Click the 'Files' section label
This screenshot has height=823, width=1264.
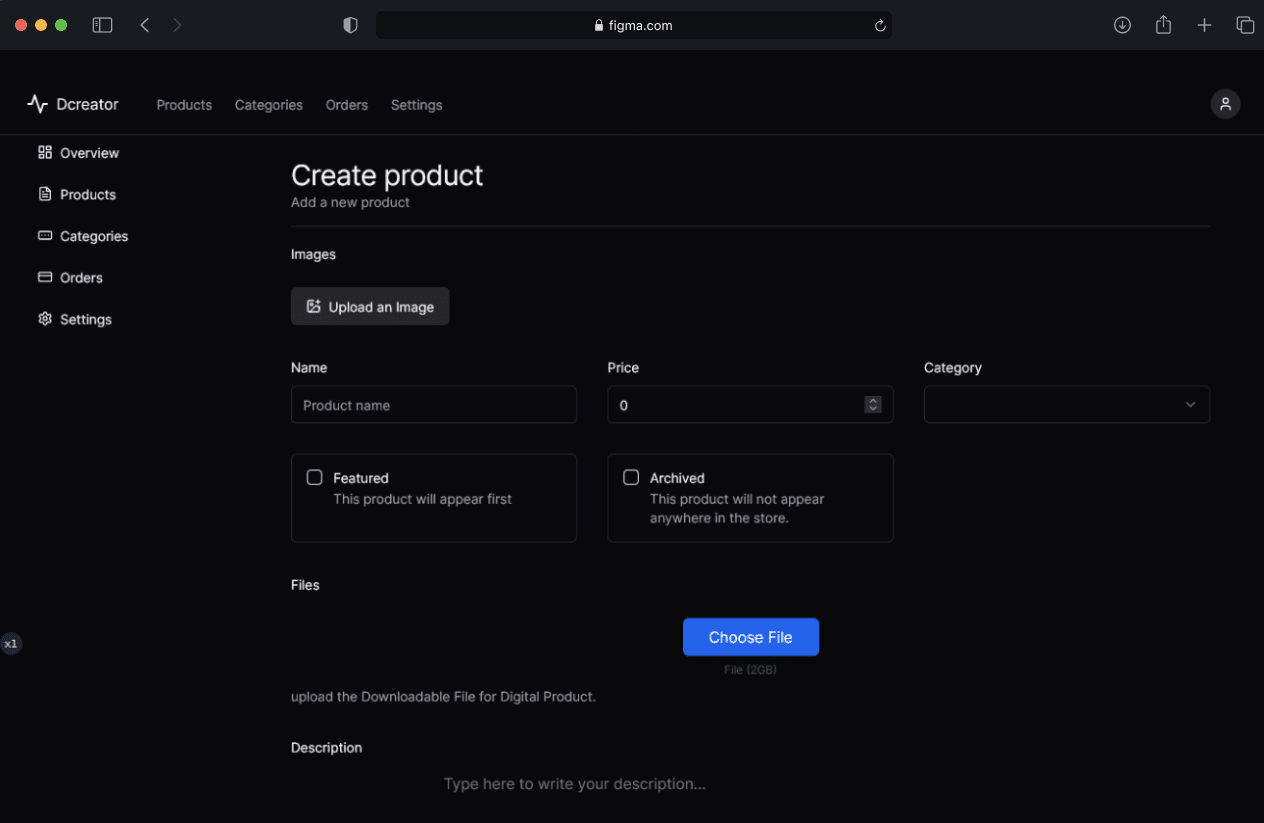pos(305,585)
